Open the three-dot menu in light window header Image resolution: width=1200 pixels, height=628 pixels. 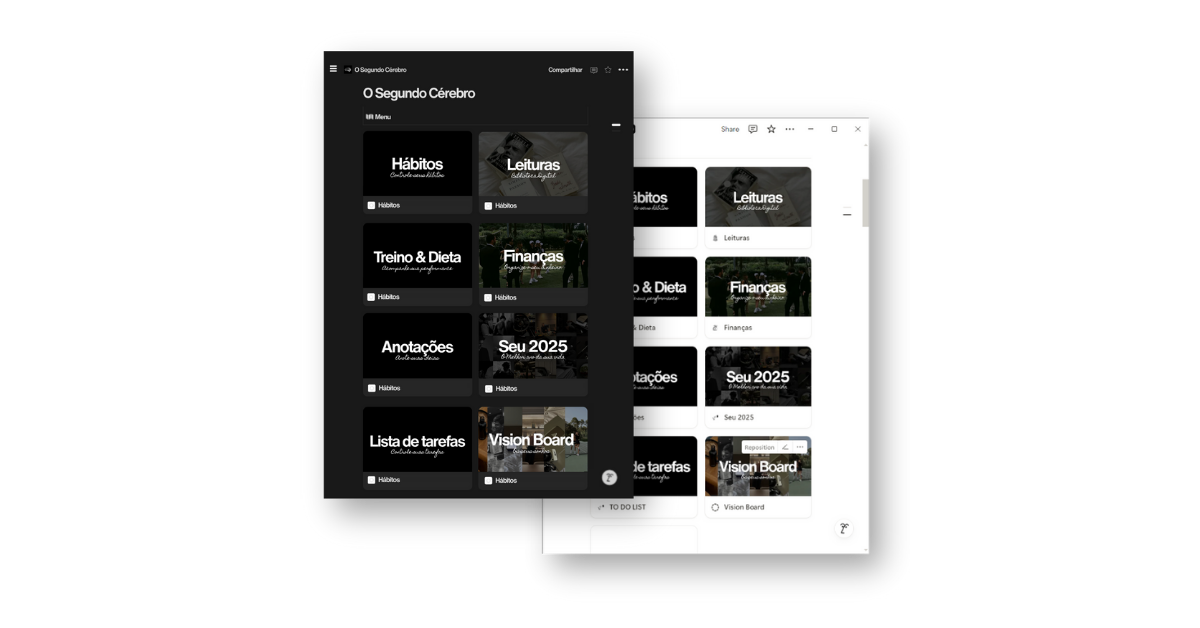point(790,129)
